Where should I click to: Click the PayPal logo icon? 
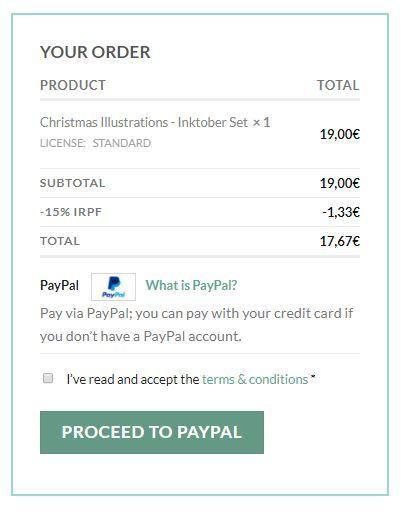click(x=113, y=287)
